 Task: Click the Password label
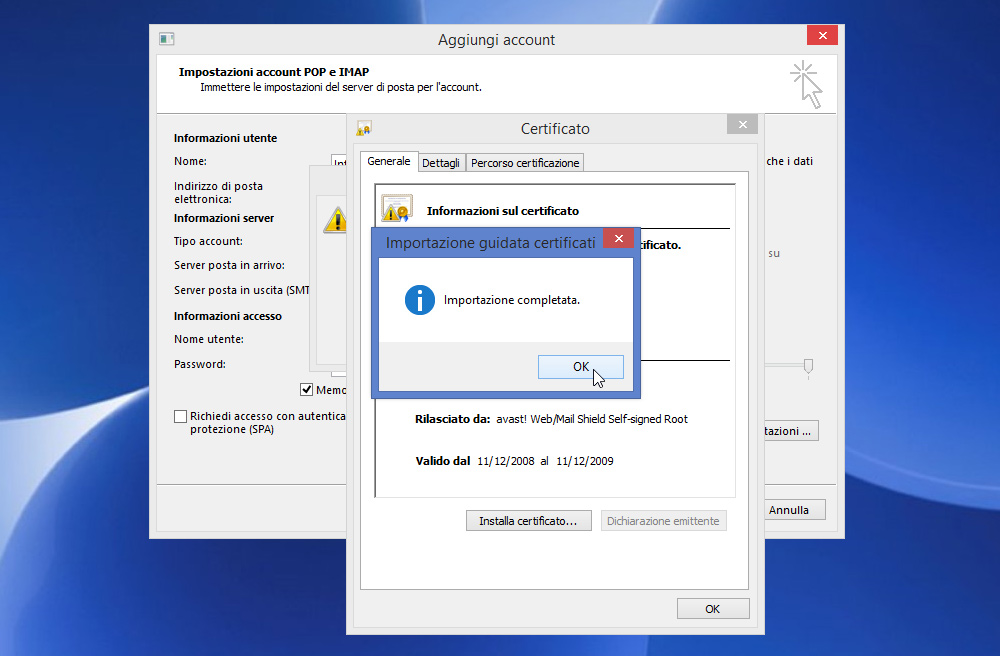tap(200, 364)
